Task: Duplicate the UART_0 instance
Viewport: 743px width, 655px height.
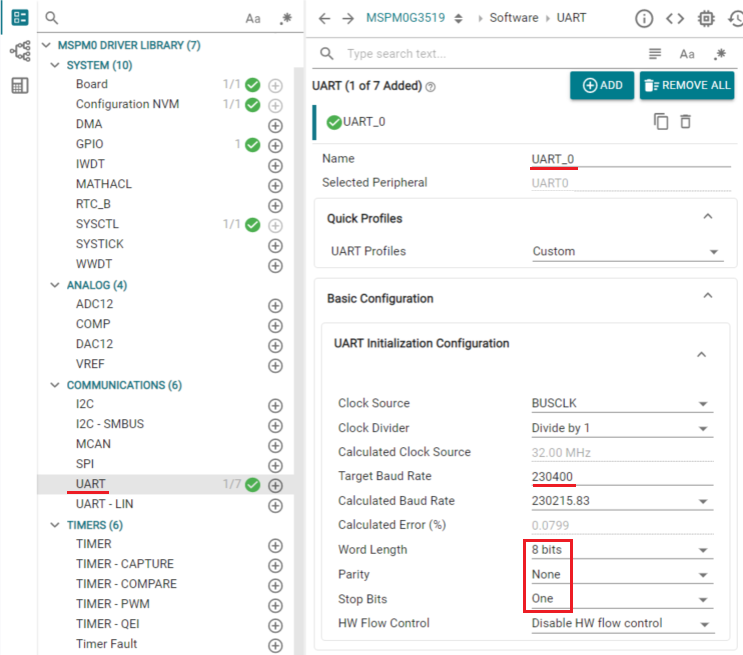Action: 660,121
